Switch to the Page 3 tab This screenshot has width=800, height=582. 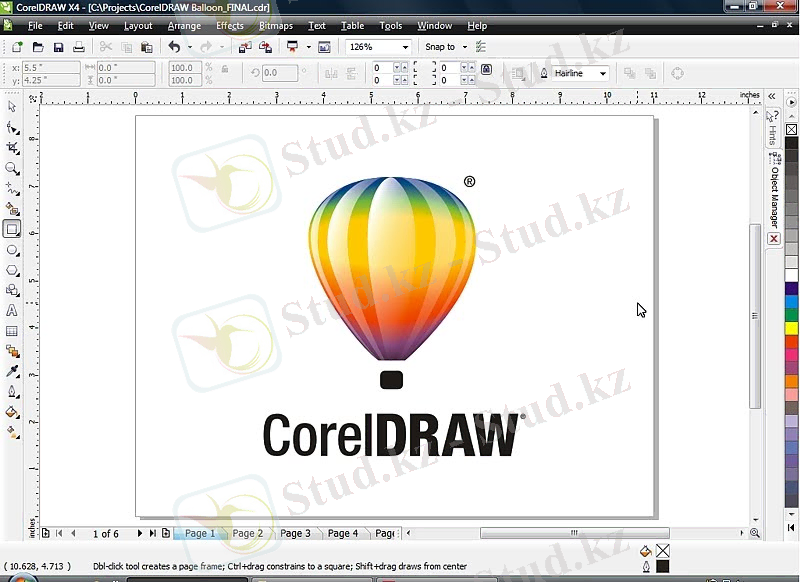(295, 533)
